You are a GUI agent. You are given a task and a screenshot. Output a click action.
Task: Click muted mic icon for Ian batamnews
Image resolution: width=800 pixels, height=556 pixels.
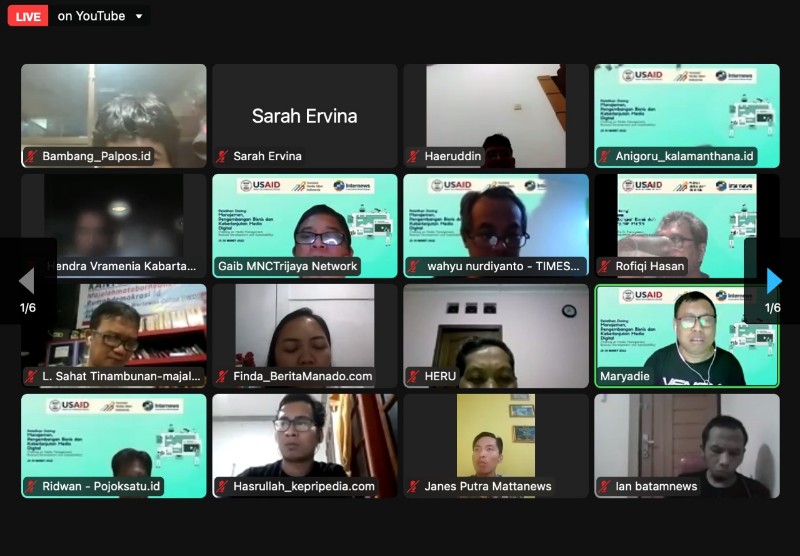605,487
